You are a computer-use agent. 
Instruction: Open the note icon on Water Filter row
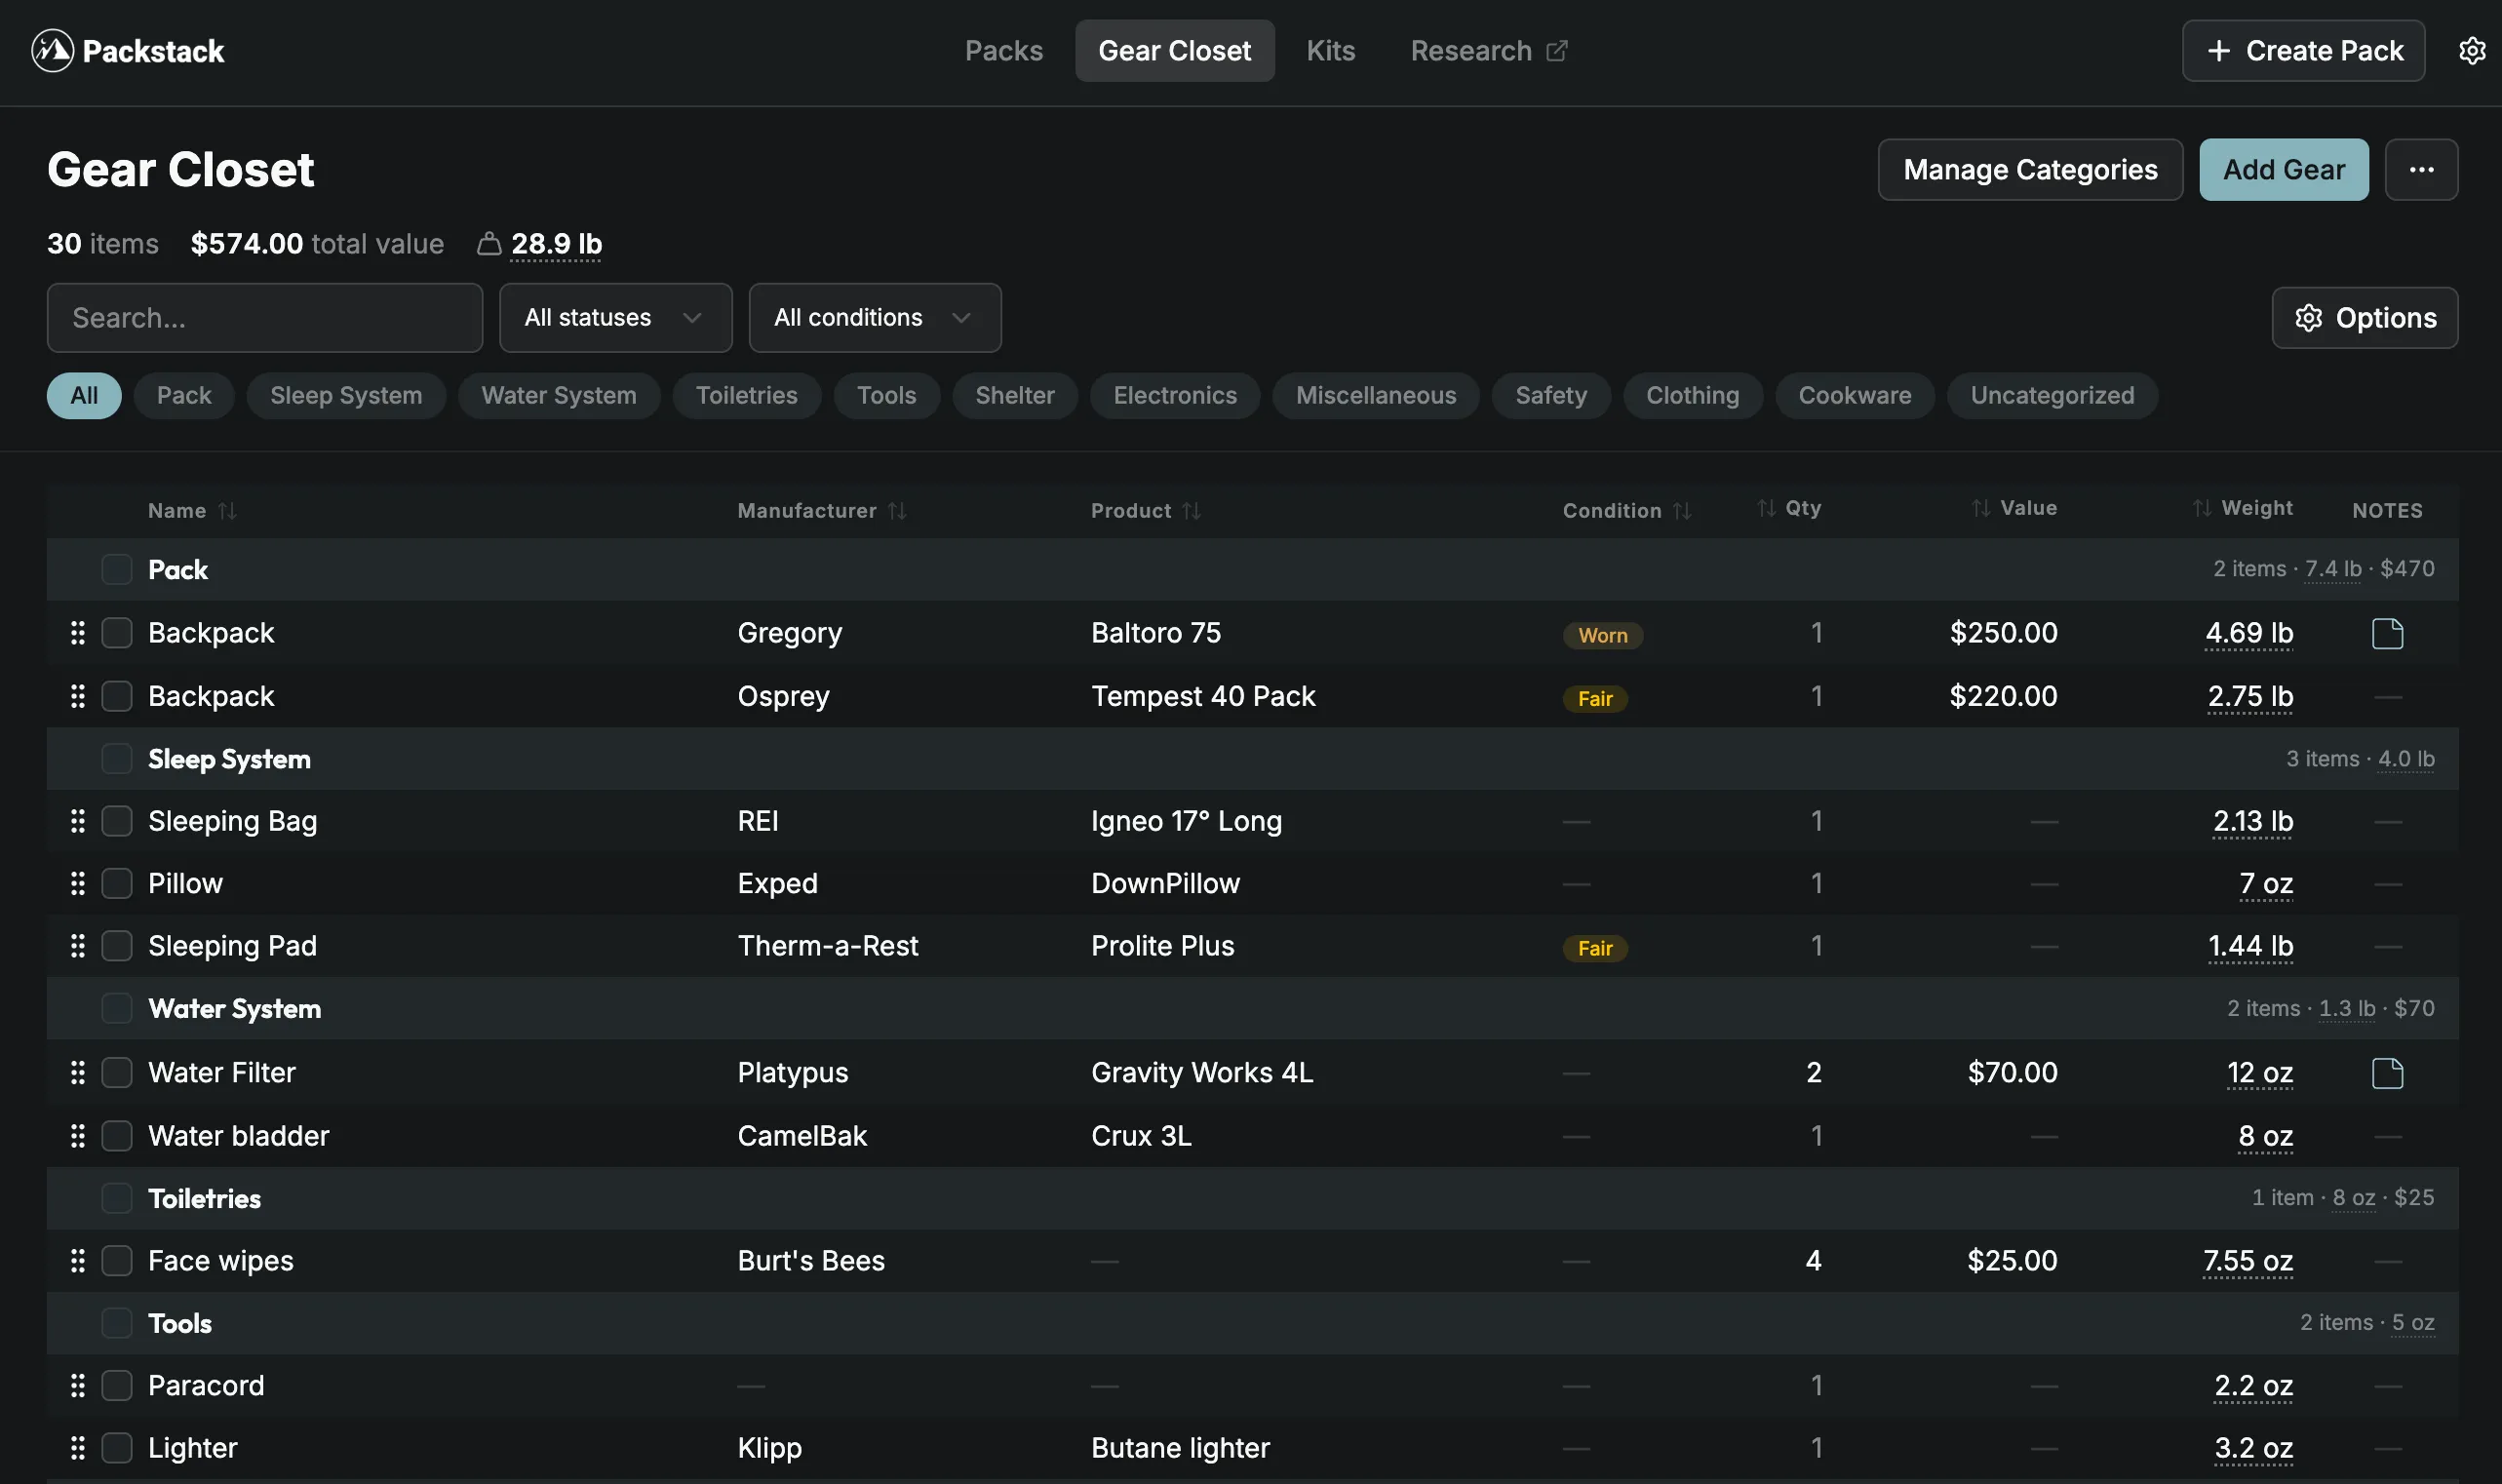pos(2386,1073)
